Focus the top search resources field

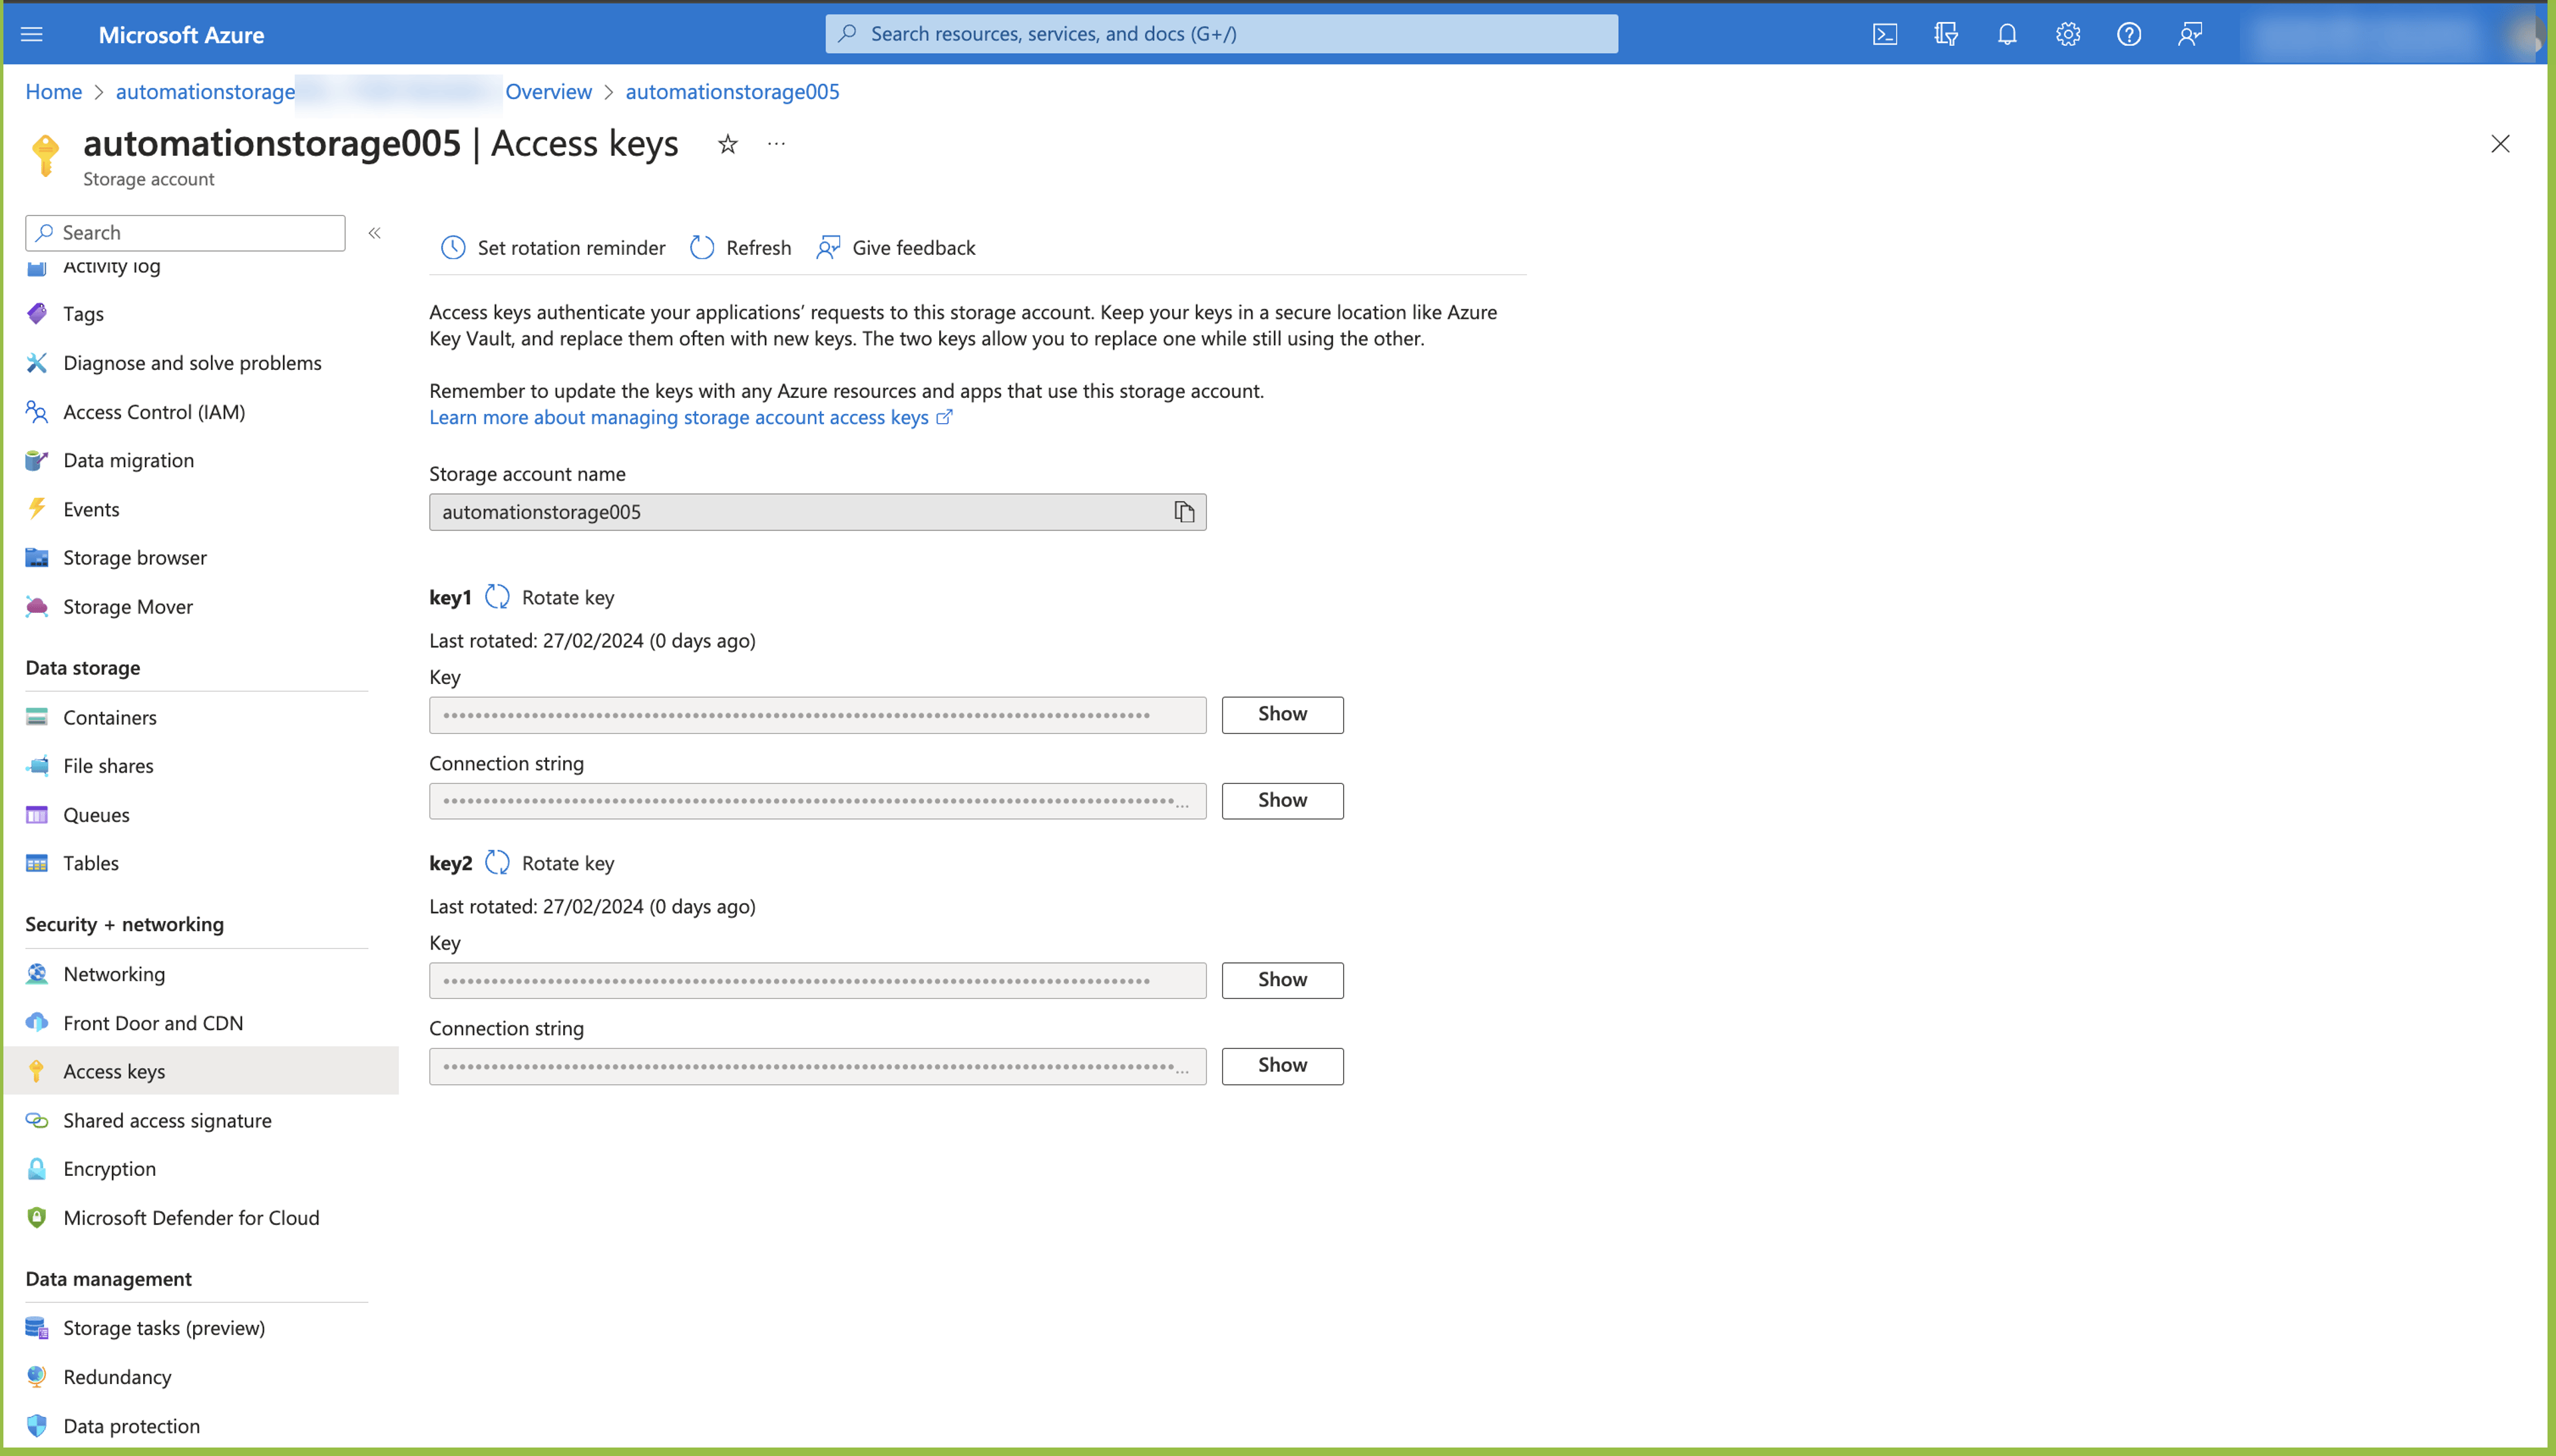point(1221,34)
